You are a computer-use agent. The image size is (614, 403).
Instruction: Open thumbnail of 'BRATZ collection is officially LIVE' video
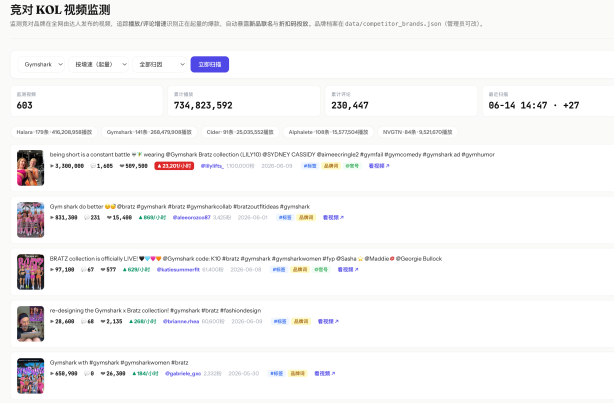(x=31, y=272)
